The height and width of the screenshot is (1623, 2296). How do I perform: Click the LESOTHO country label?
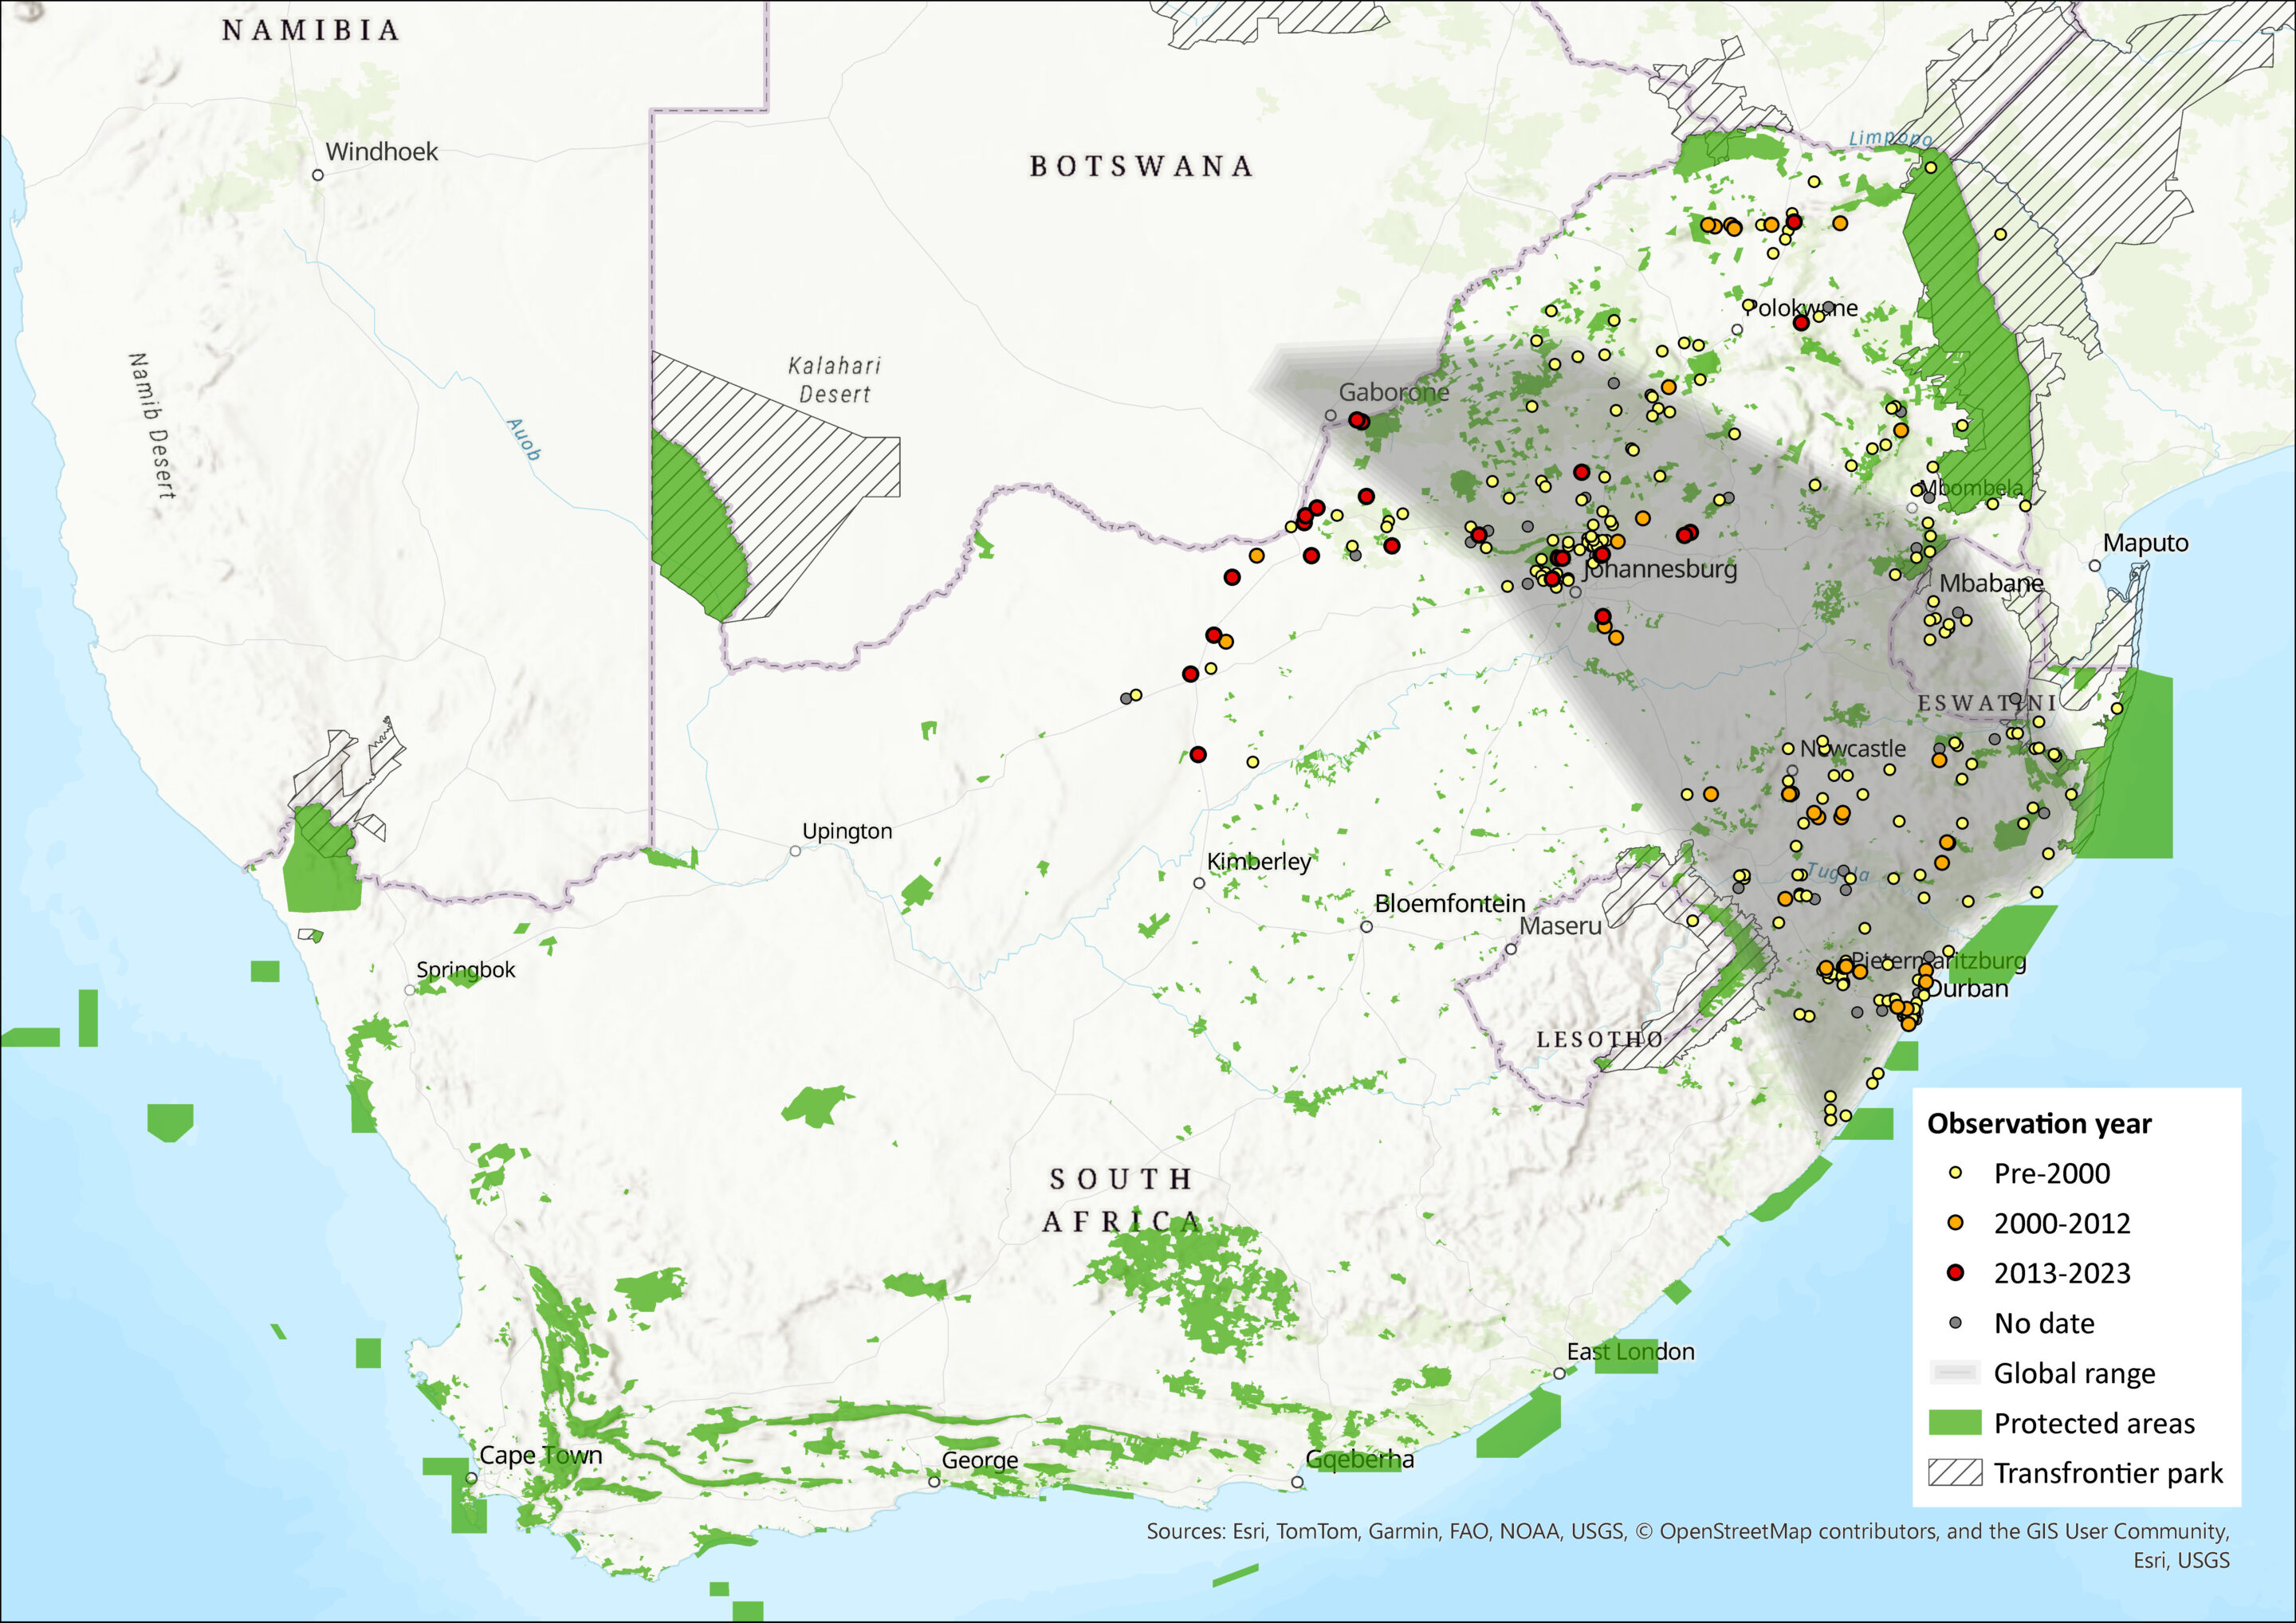[x=1599, y=1040]
